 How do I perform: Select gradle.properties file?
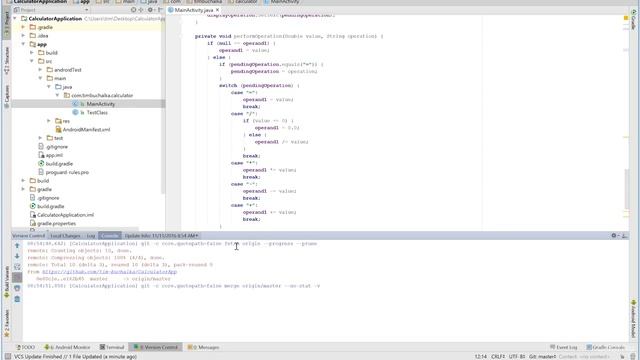point(56,223)
